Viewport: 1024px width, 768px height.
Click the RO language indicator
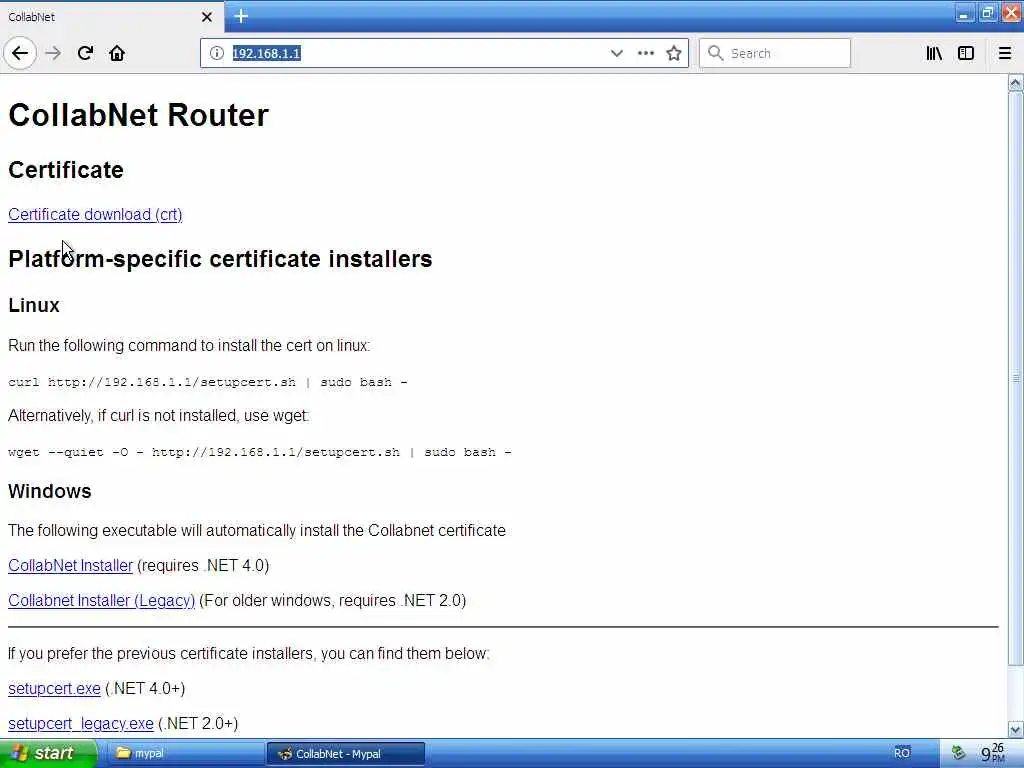point(902,753)
